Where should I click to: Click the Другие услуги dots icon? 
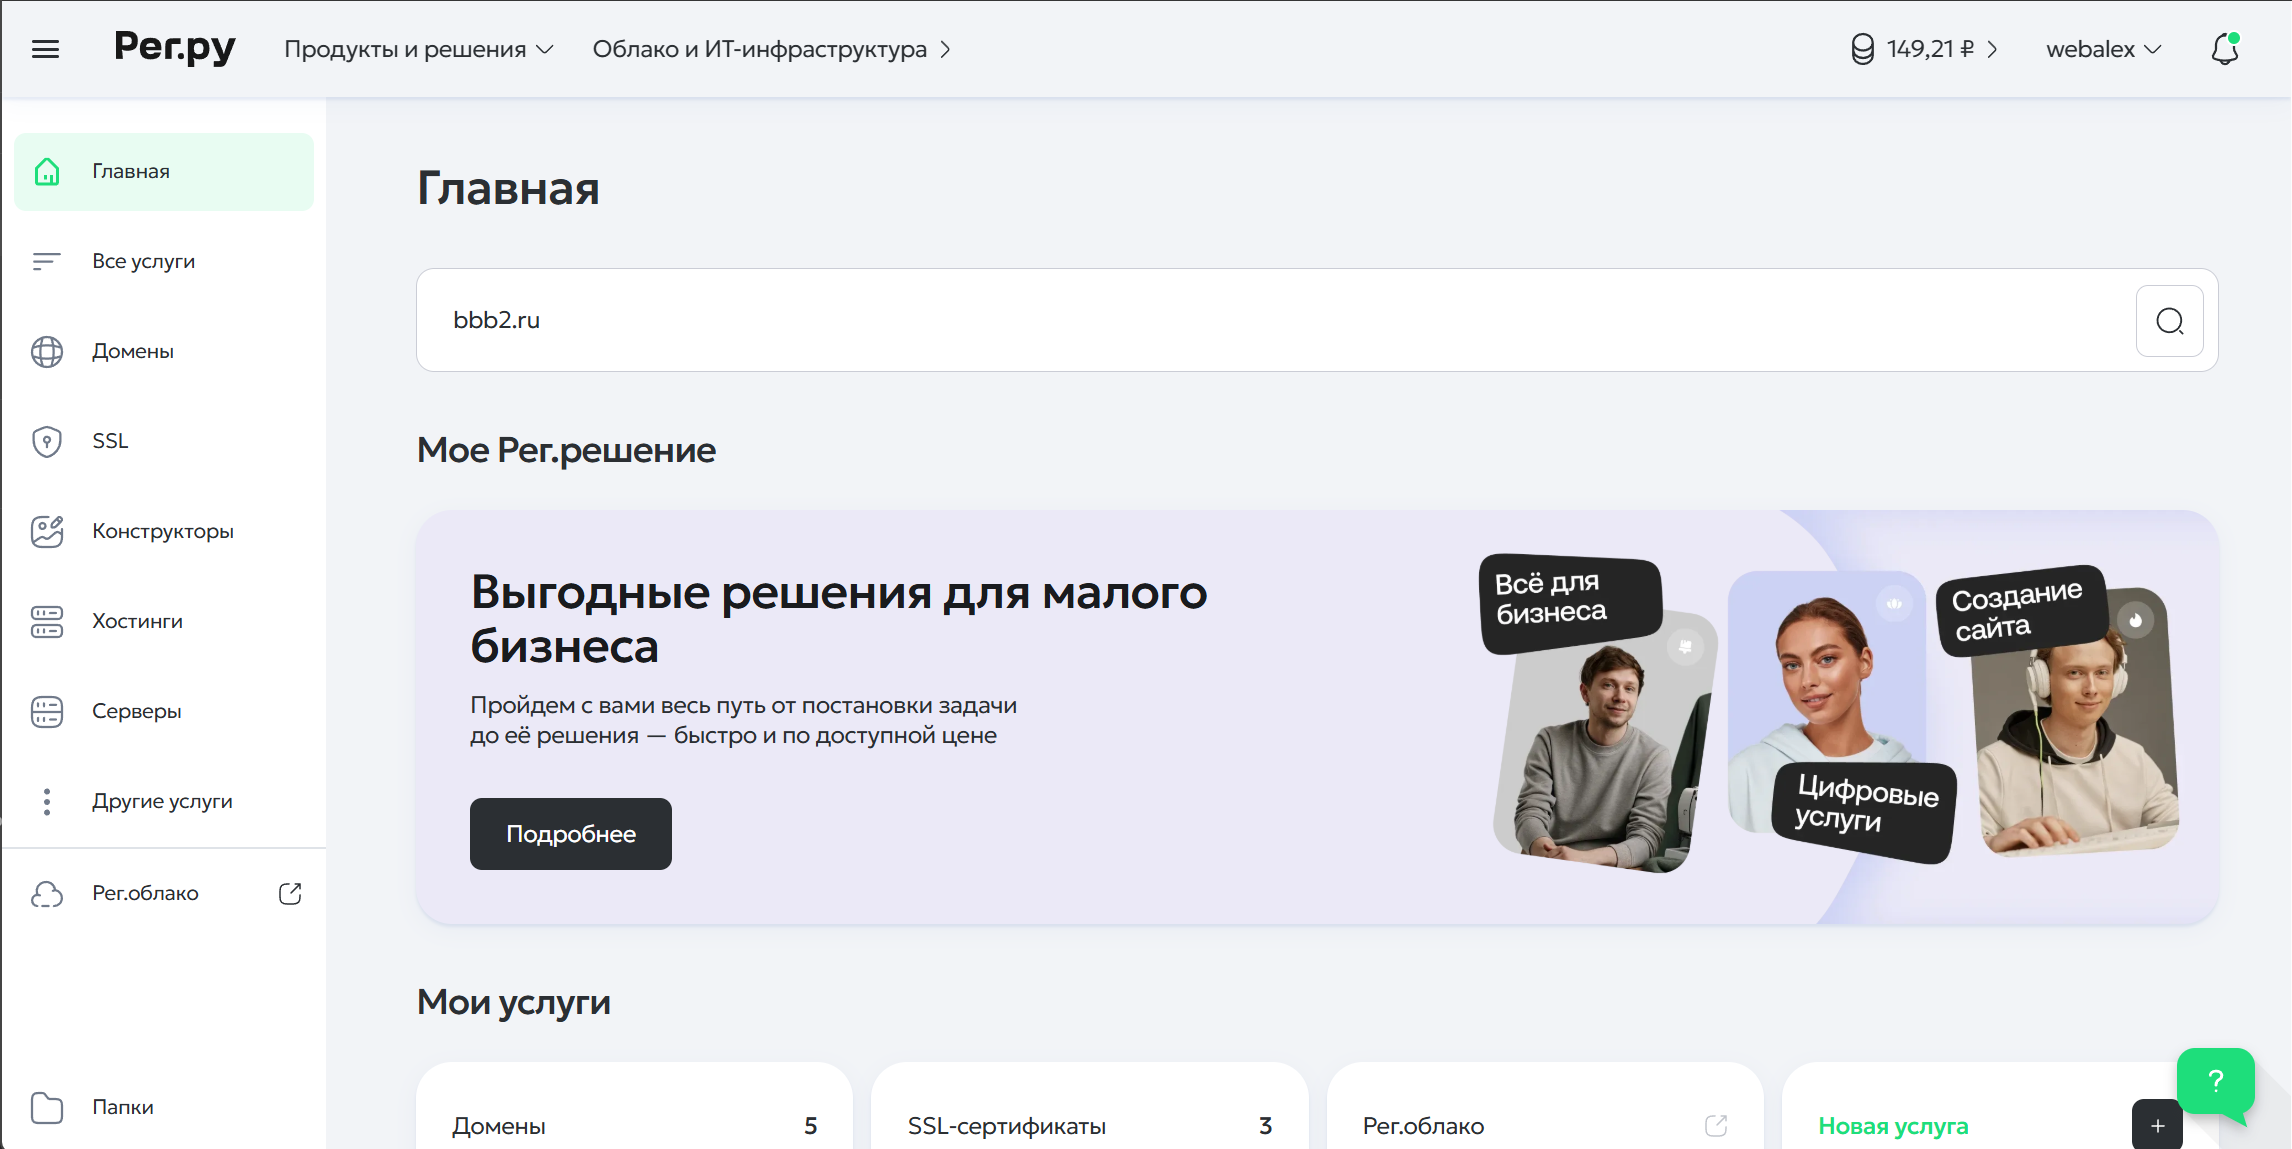[x=47, y=801]
